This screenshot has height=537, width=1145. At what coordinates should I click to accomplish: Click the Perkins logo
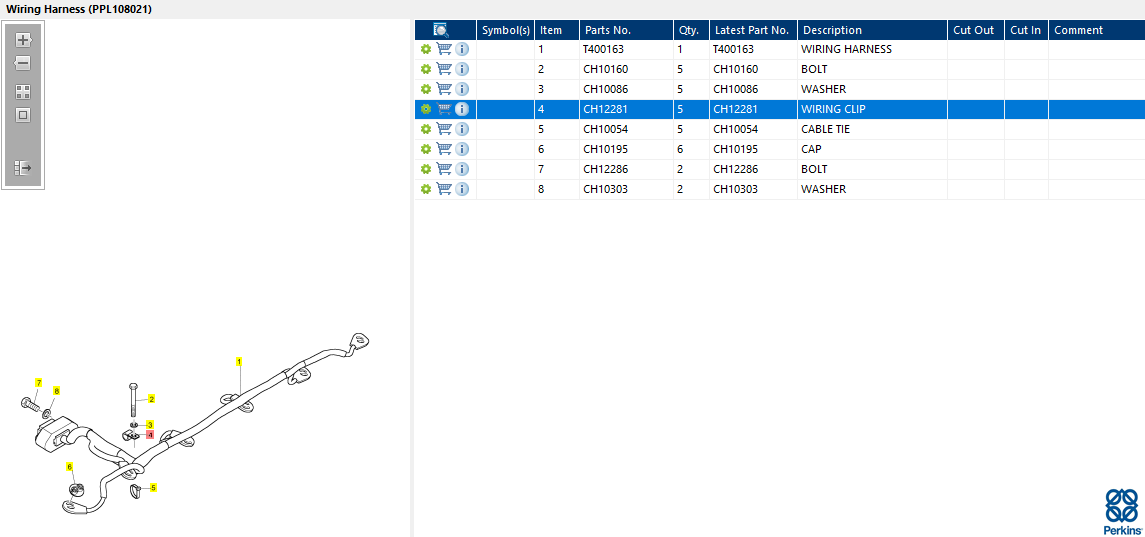coord(1122,512)
